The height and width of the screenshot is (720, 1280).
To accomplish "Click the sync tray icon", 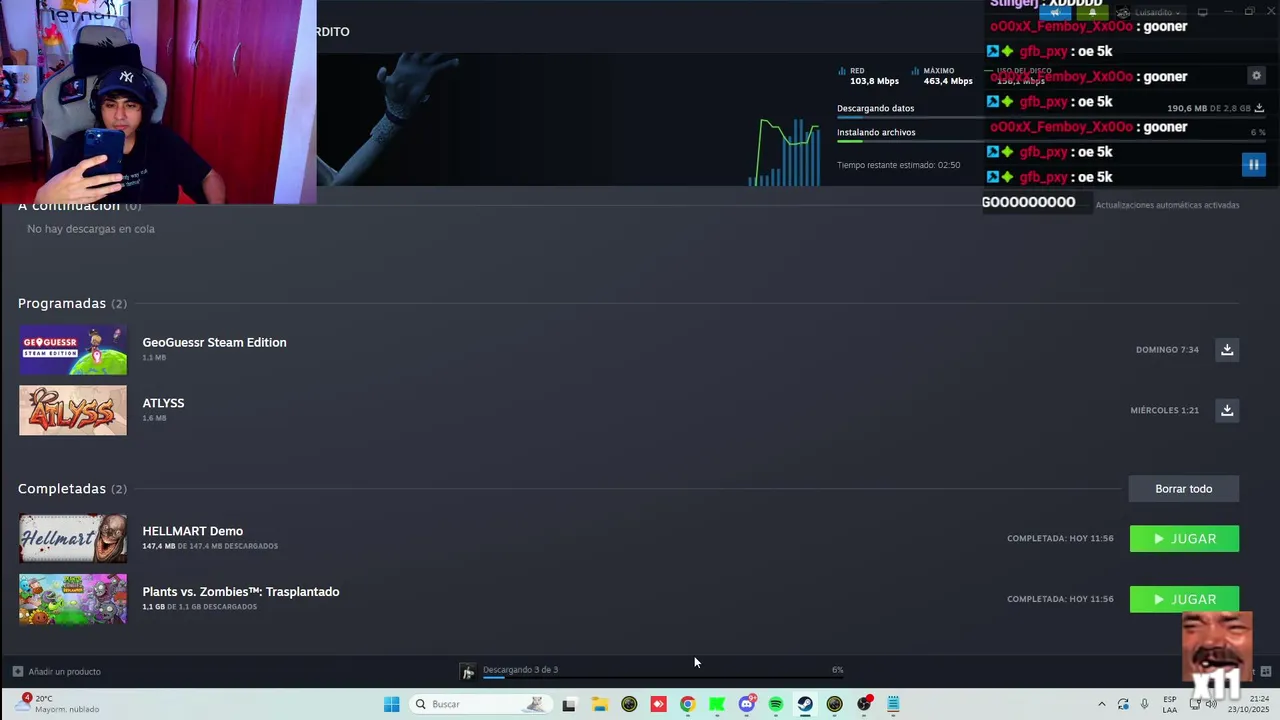I will (1123, 704).
